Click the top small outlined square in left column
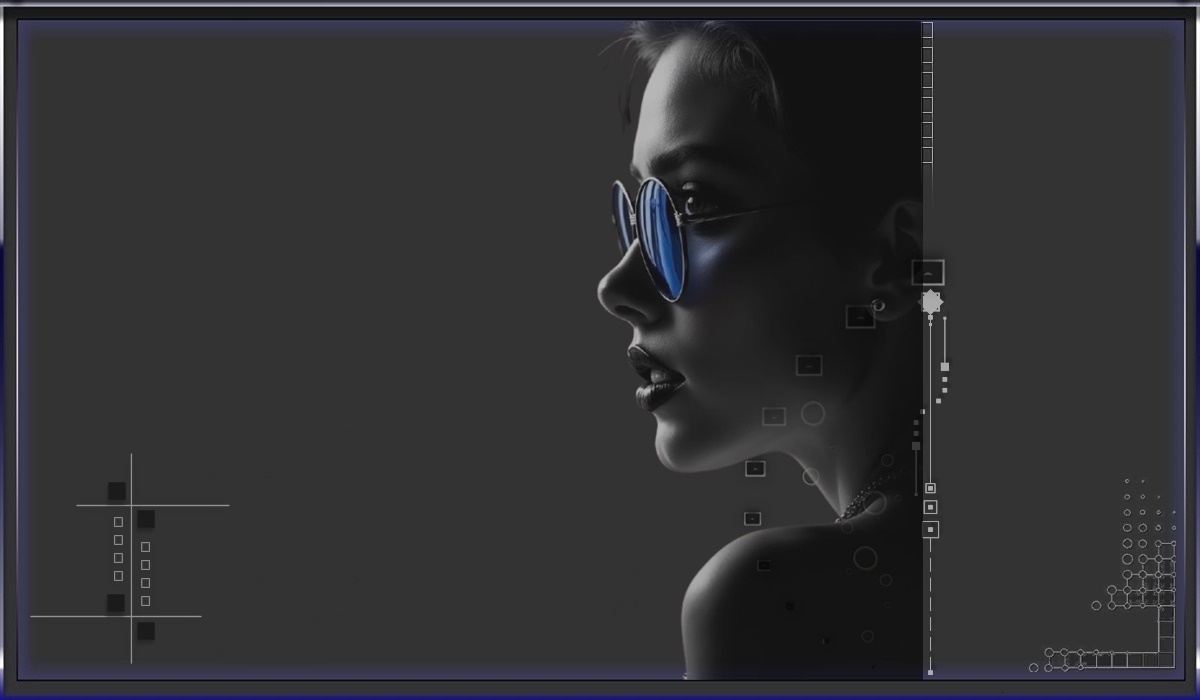 click(x=118, y=522)
